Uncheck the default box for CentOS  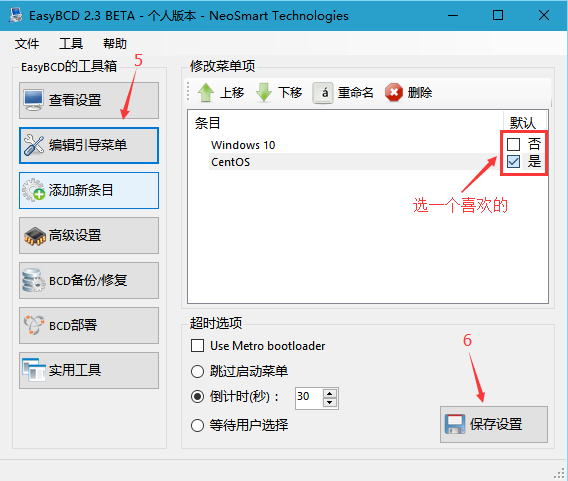[513, 162]
